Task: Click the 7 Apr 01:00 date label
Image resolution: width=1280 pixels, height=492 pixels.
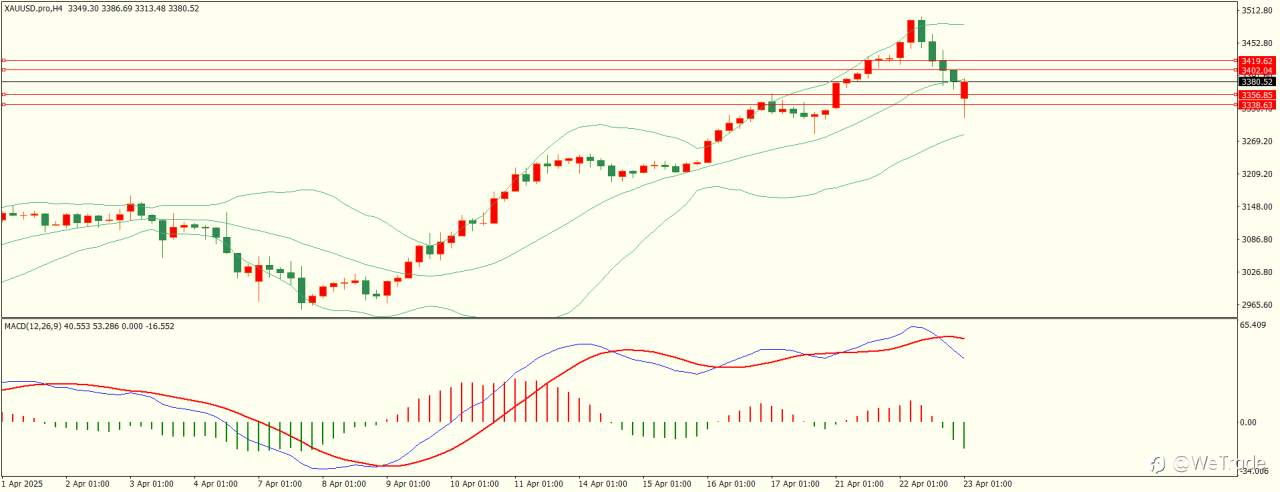Action: click(x=279, y=484)
